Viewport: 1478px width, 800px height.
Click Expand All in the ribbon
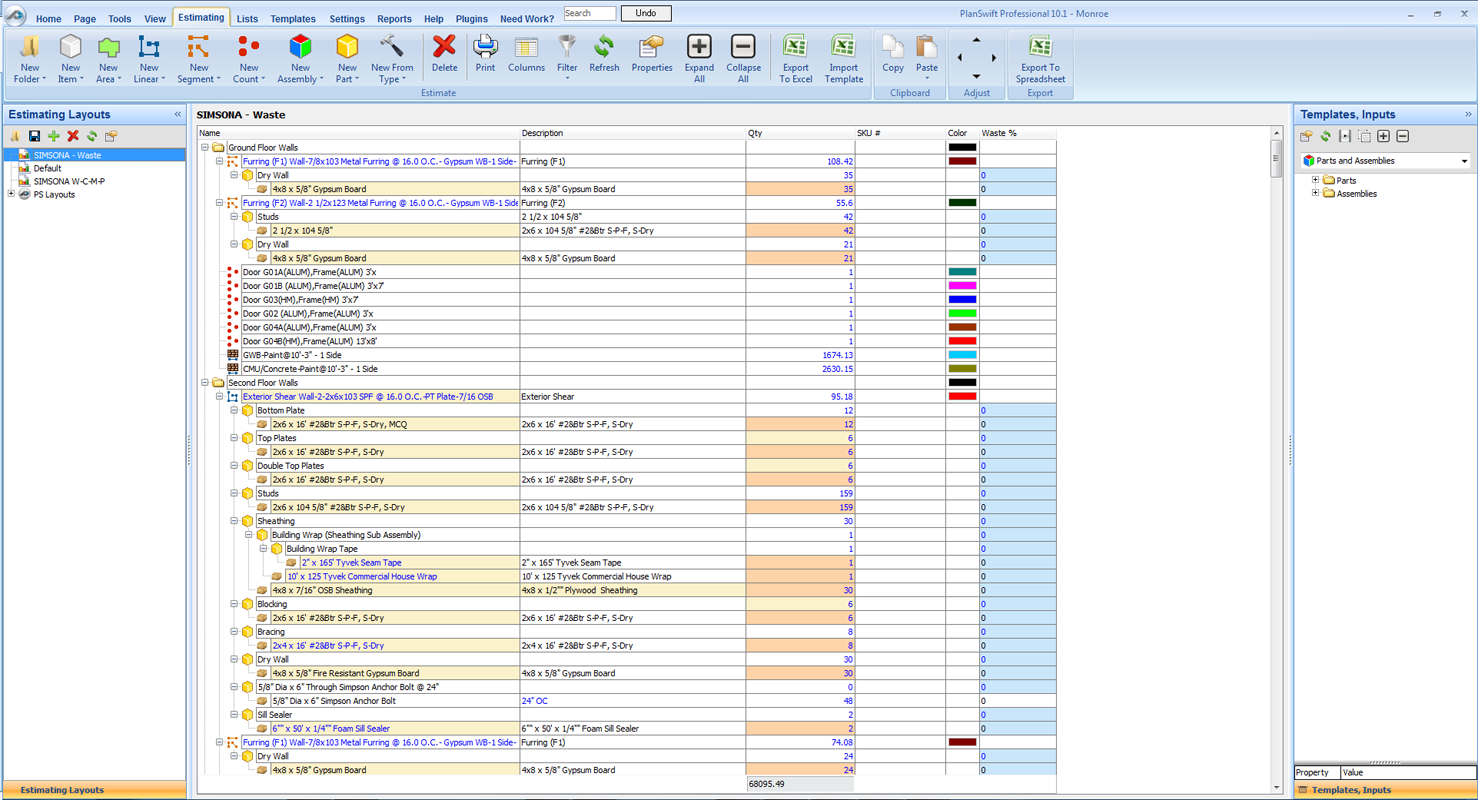pos(699,58)
